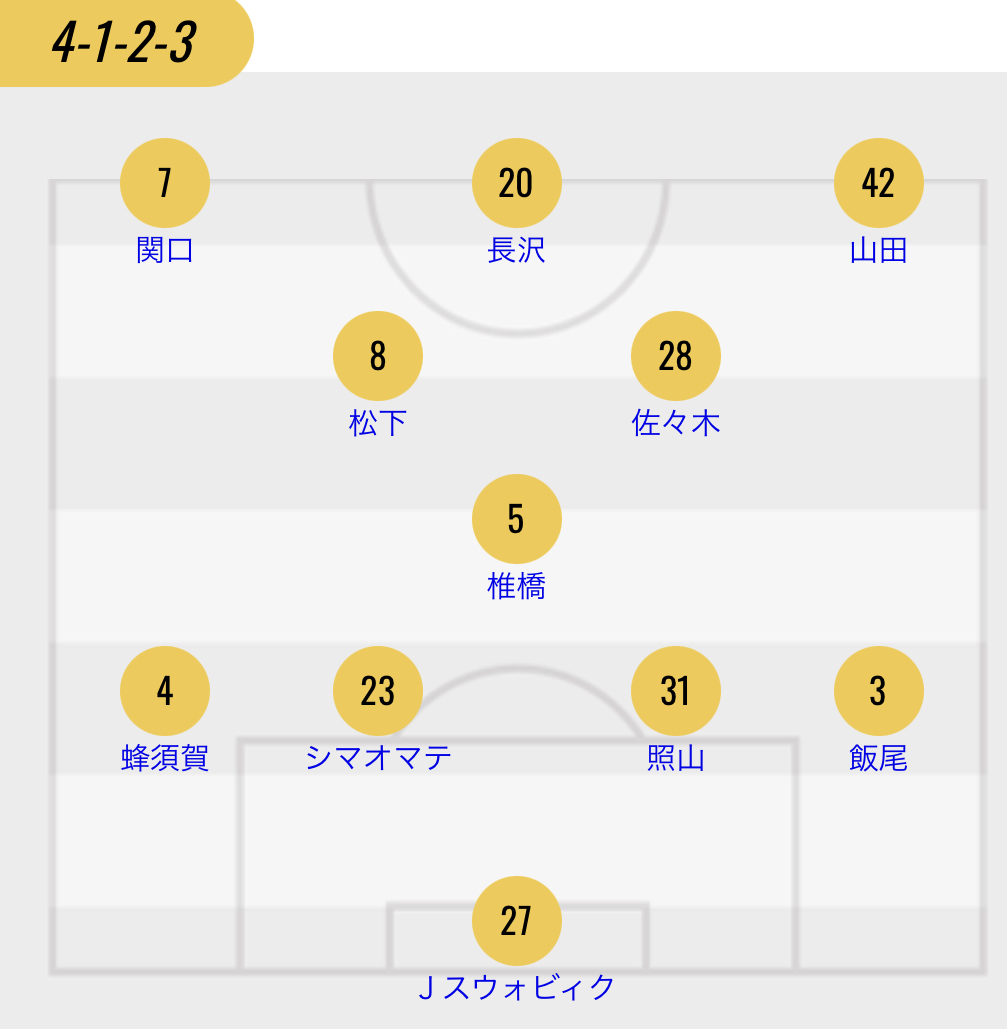Click the number 4 player badge
This screenshot has width=1007, height=1029.
[x=165, y=691]
